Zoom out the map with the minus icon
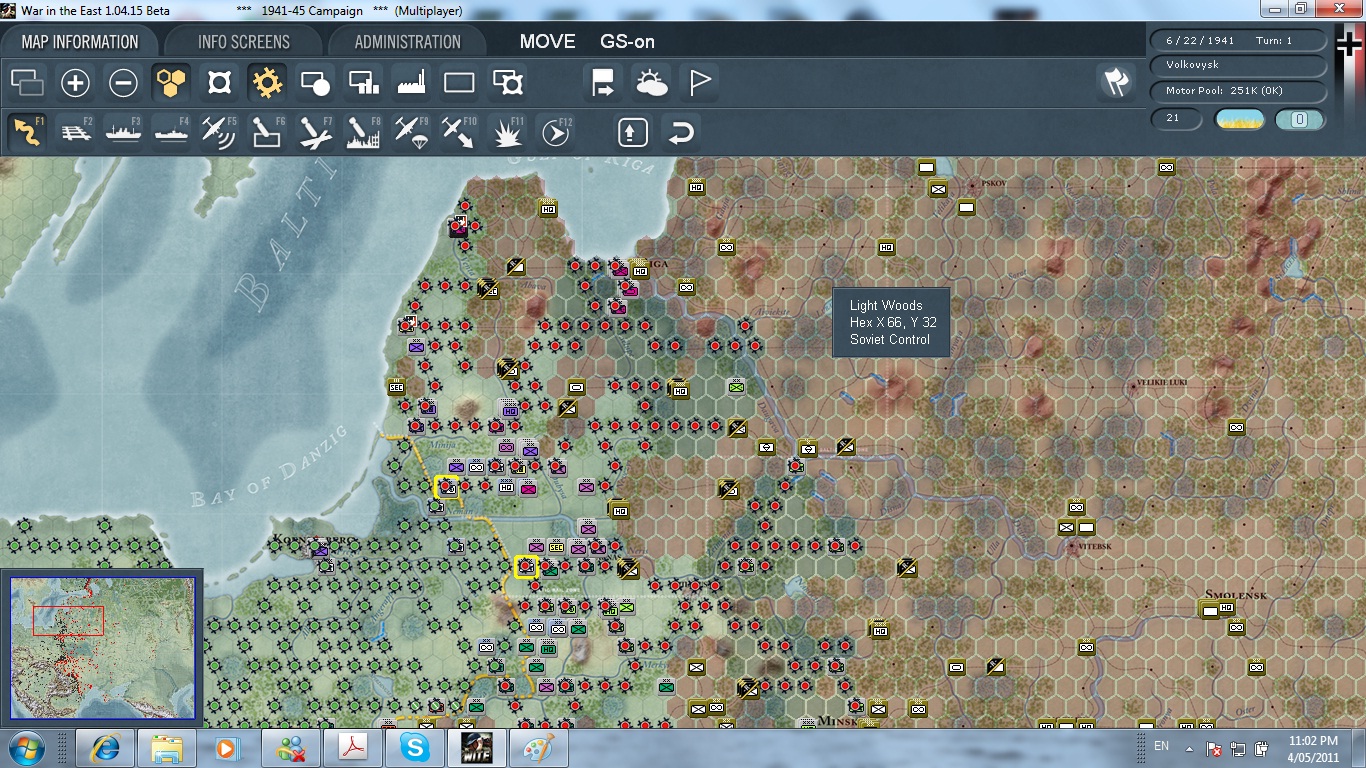 (123, 83)
